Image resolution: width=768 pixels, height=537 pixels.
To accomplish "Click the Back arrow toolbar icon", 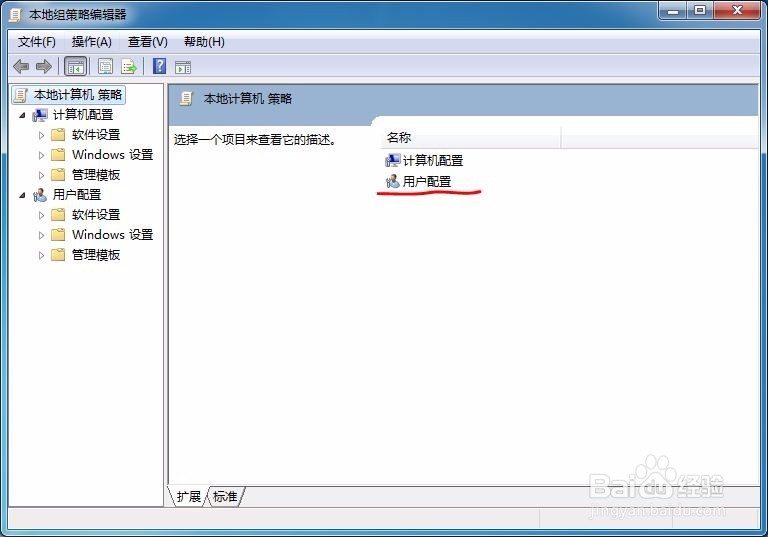I will [x=21, y=66].
